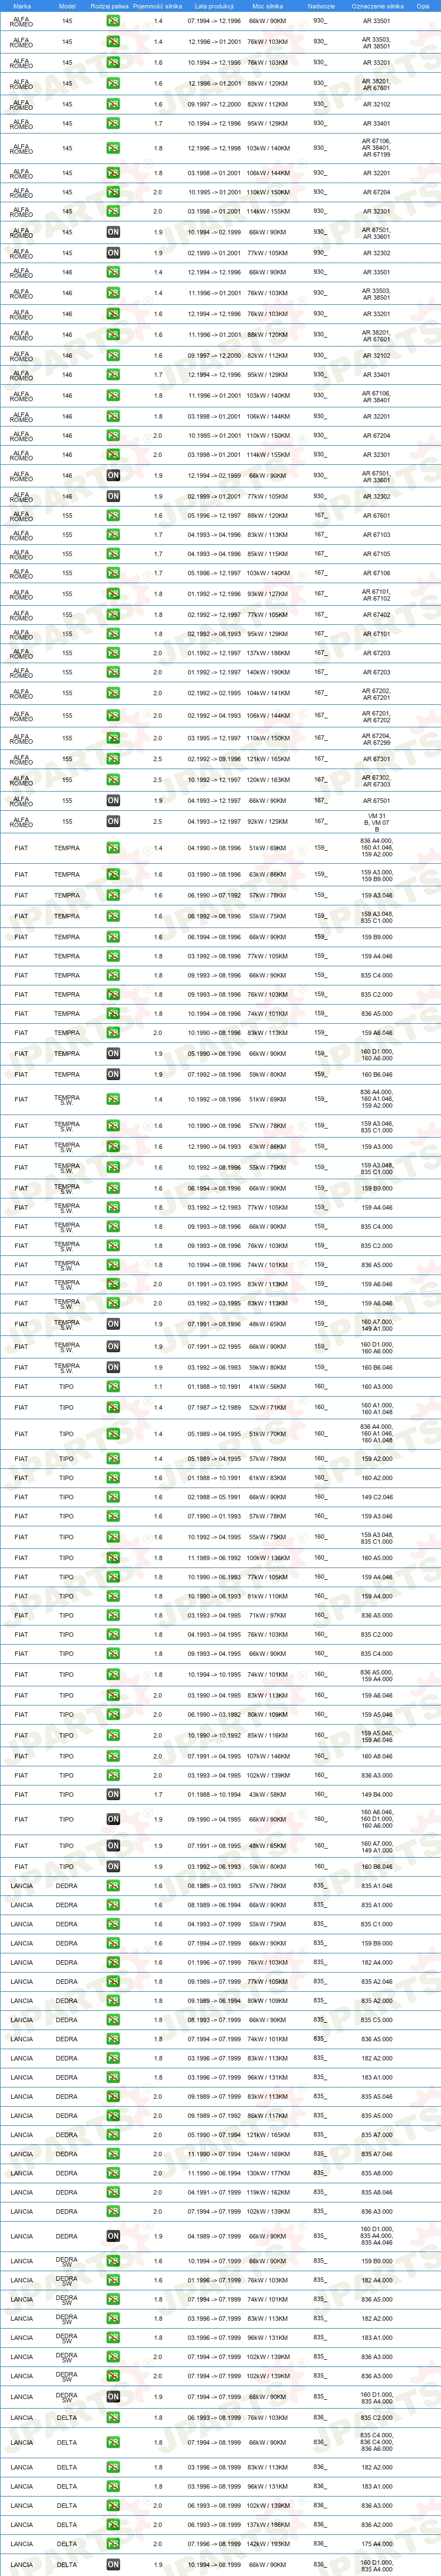Click engine code '149 B4.000'

(x=377, y=1795)
